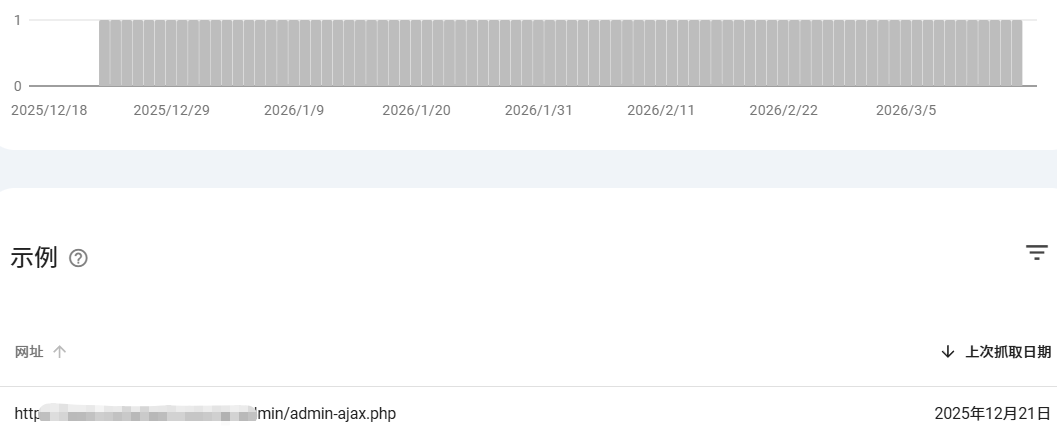Click the 2026/2/22 axis date label

(x=783, y=110)
